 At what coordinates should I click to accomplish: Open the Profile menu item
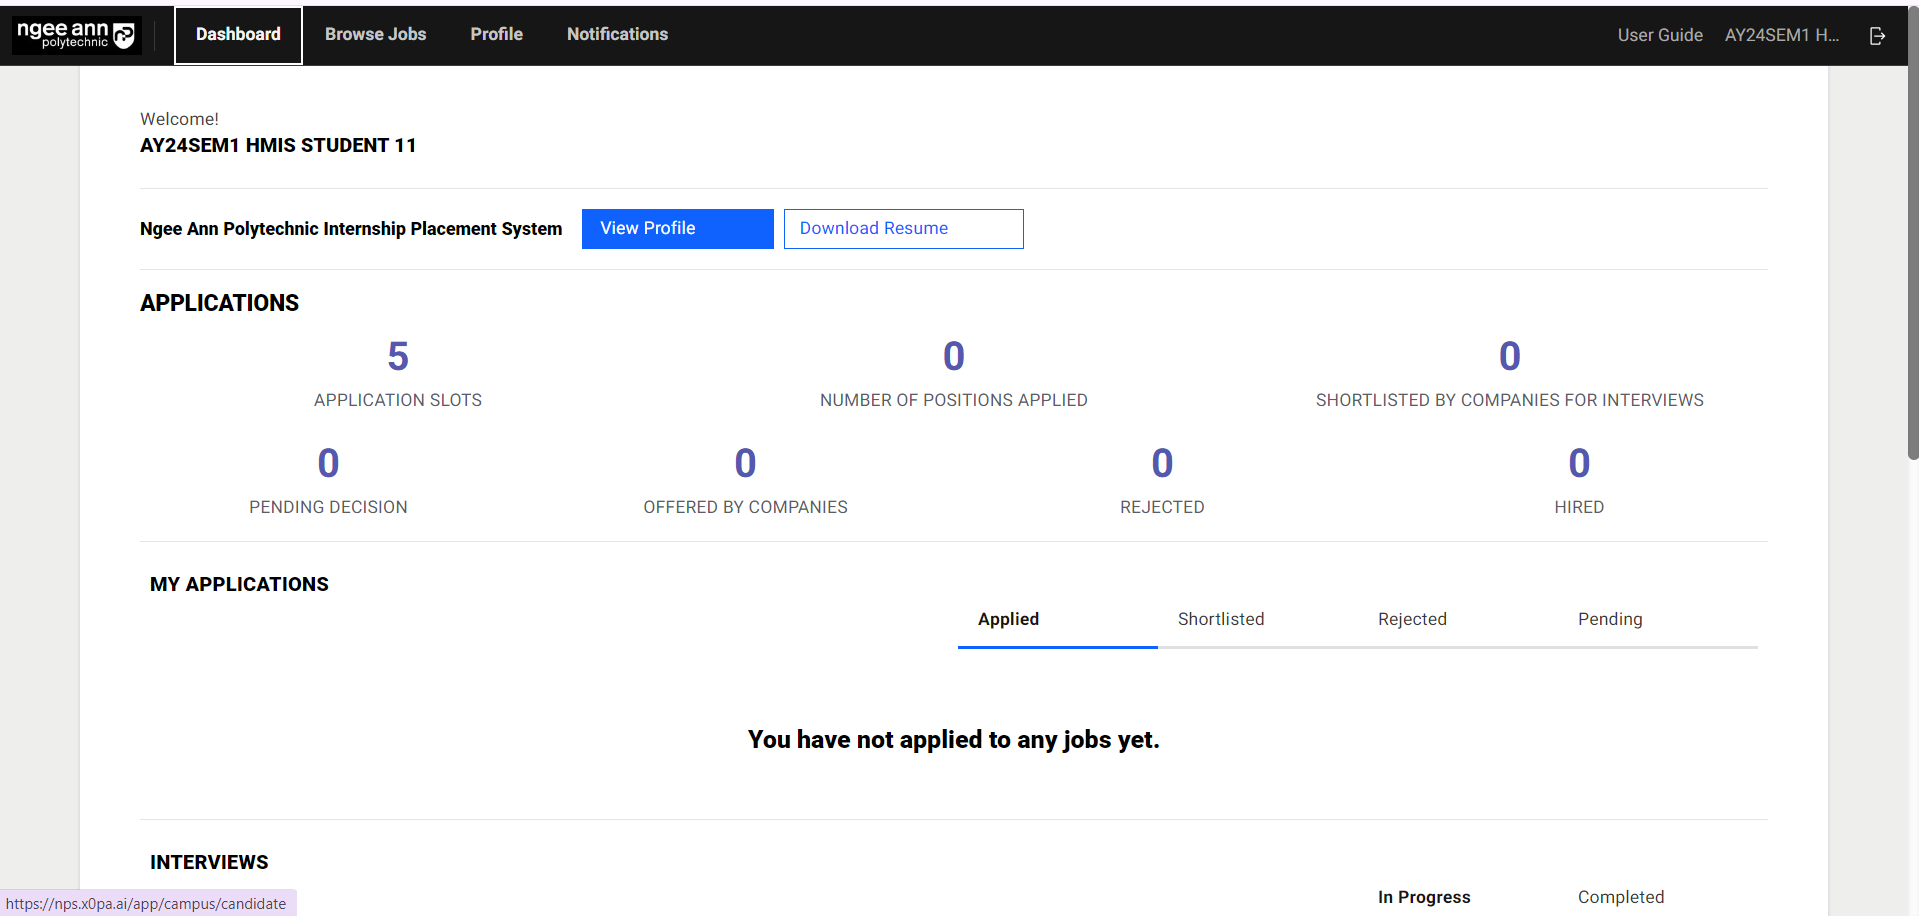pos(496,35)
